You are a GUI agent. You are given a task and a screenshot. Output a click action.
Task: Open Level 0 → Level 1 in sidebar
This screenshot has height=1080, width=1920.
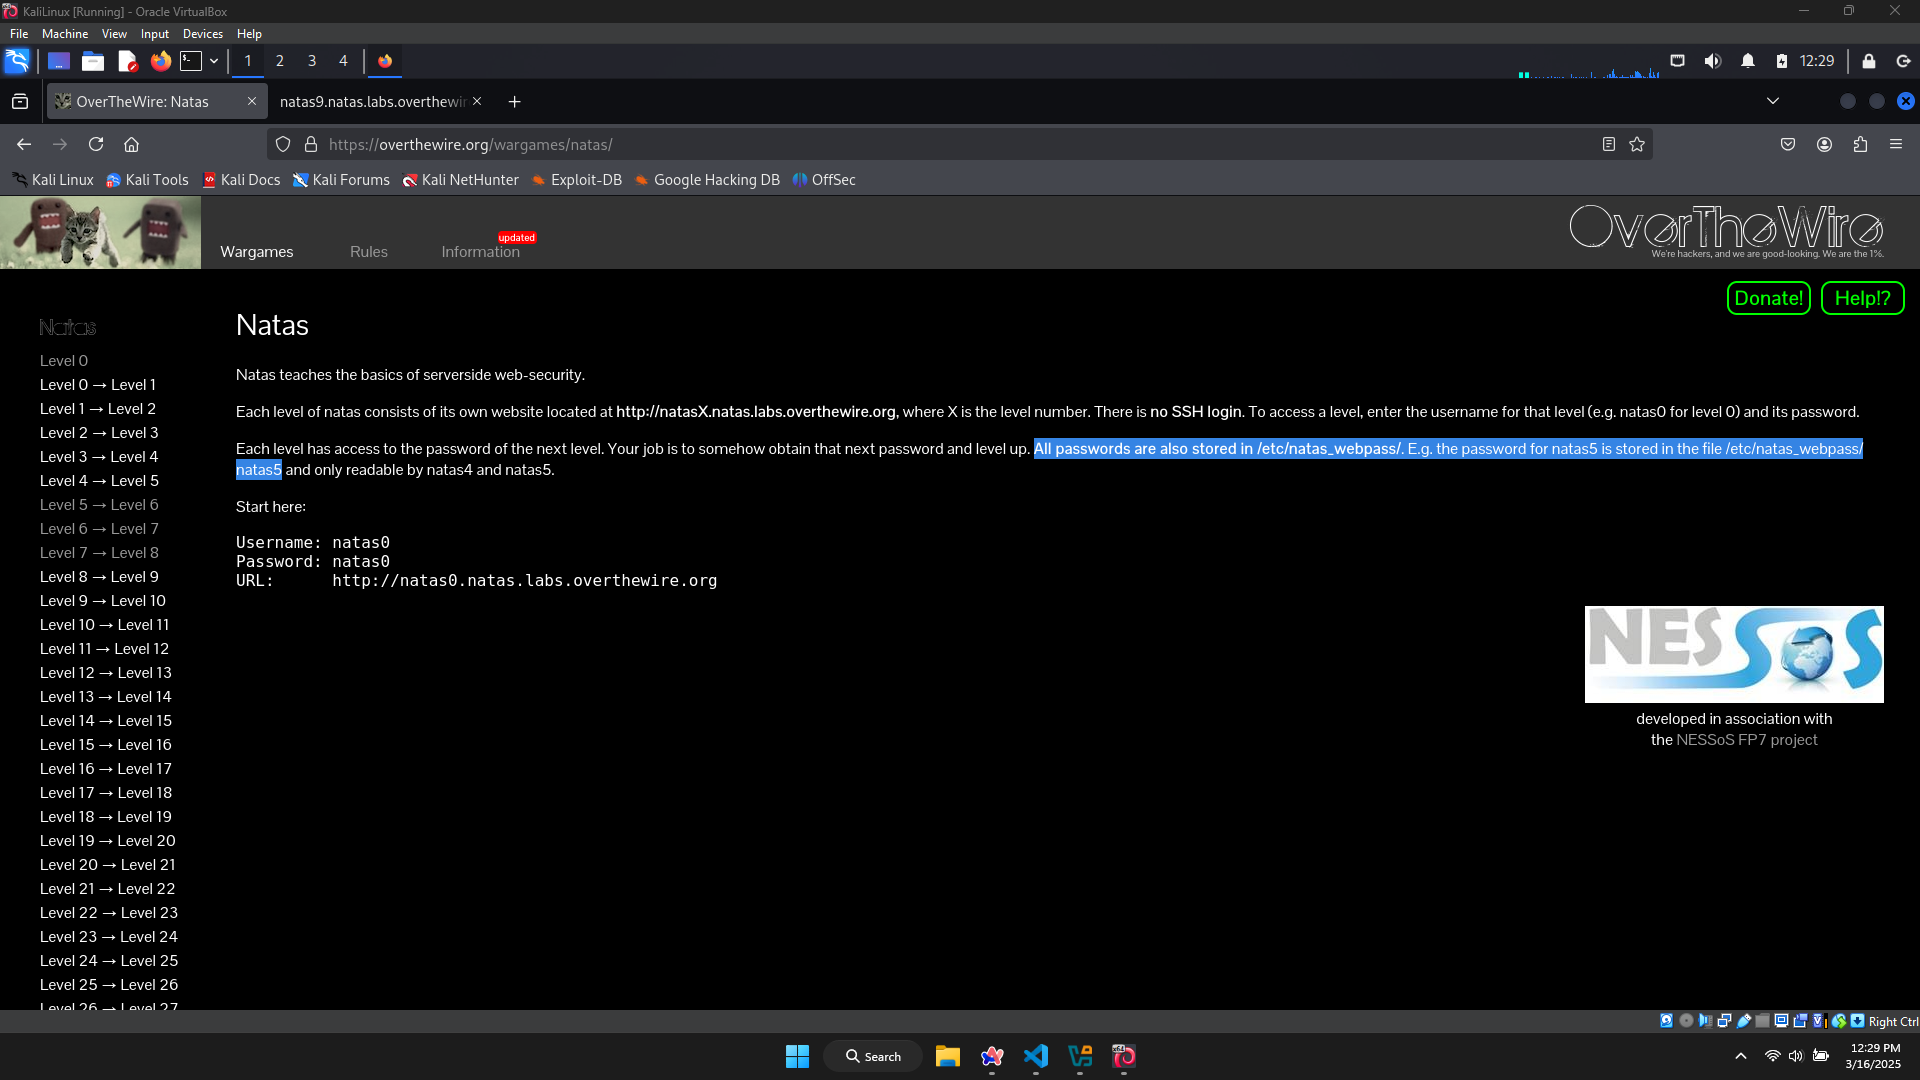(98, 385)
